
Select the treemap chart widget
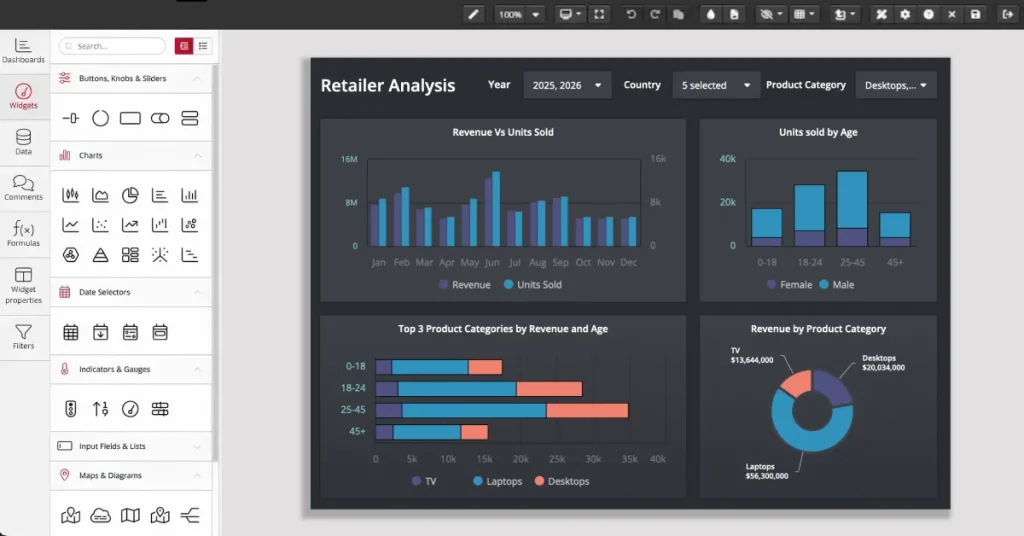coord(130,255)
